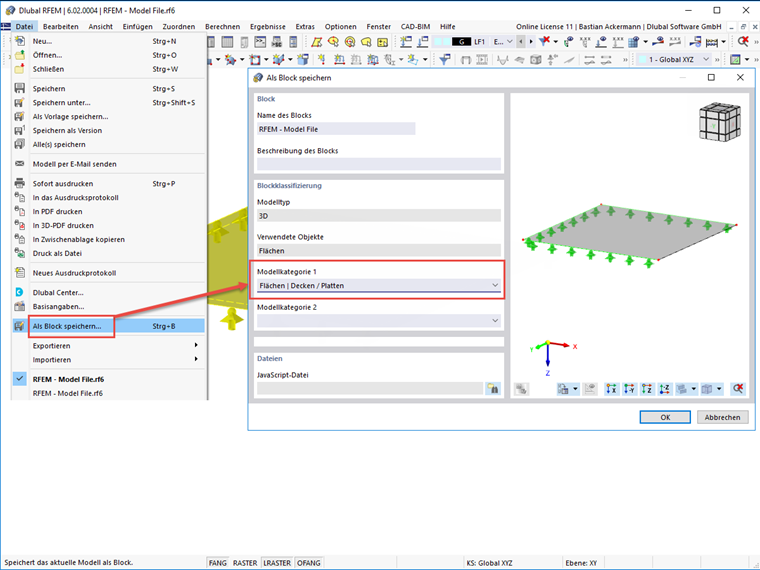Click the view in -Y direction icon
Image resolution: width=760 pixels, height=570 pixels.
629,389
